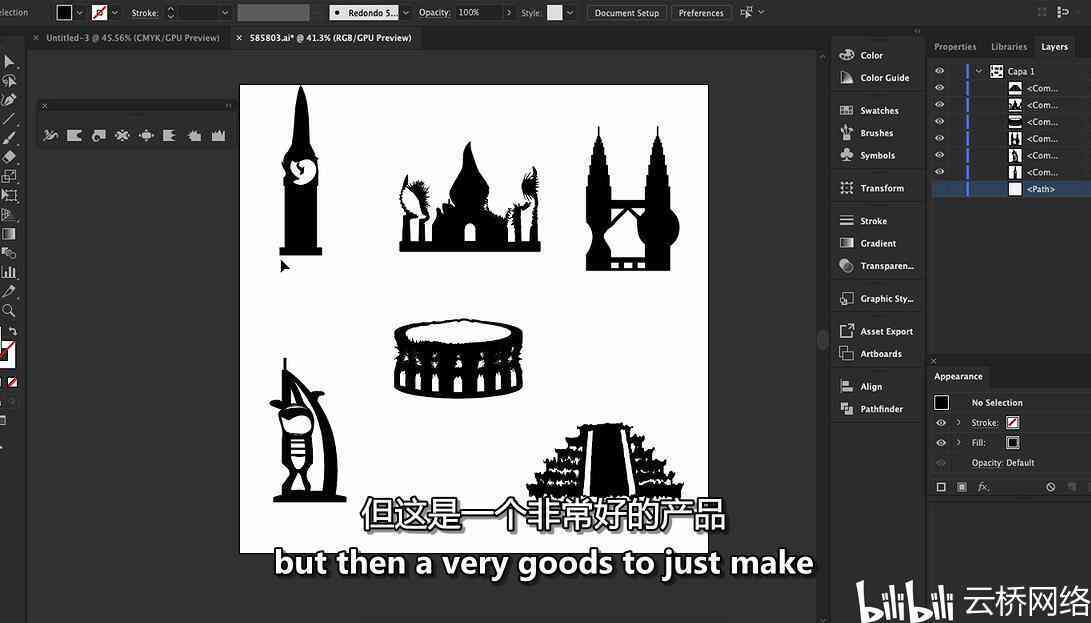This screenshot has height=623, width=1091.
Task: Click the fx add effect icon
Action: point(983,487)
